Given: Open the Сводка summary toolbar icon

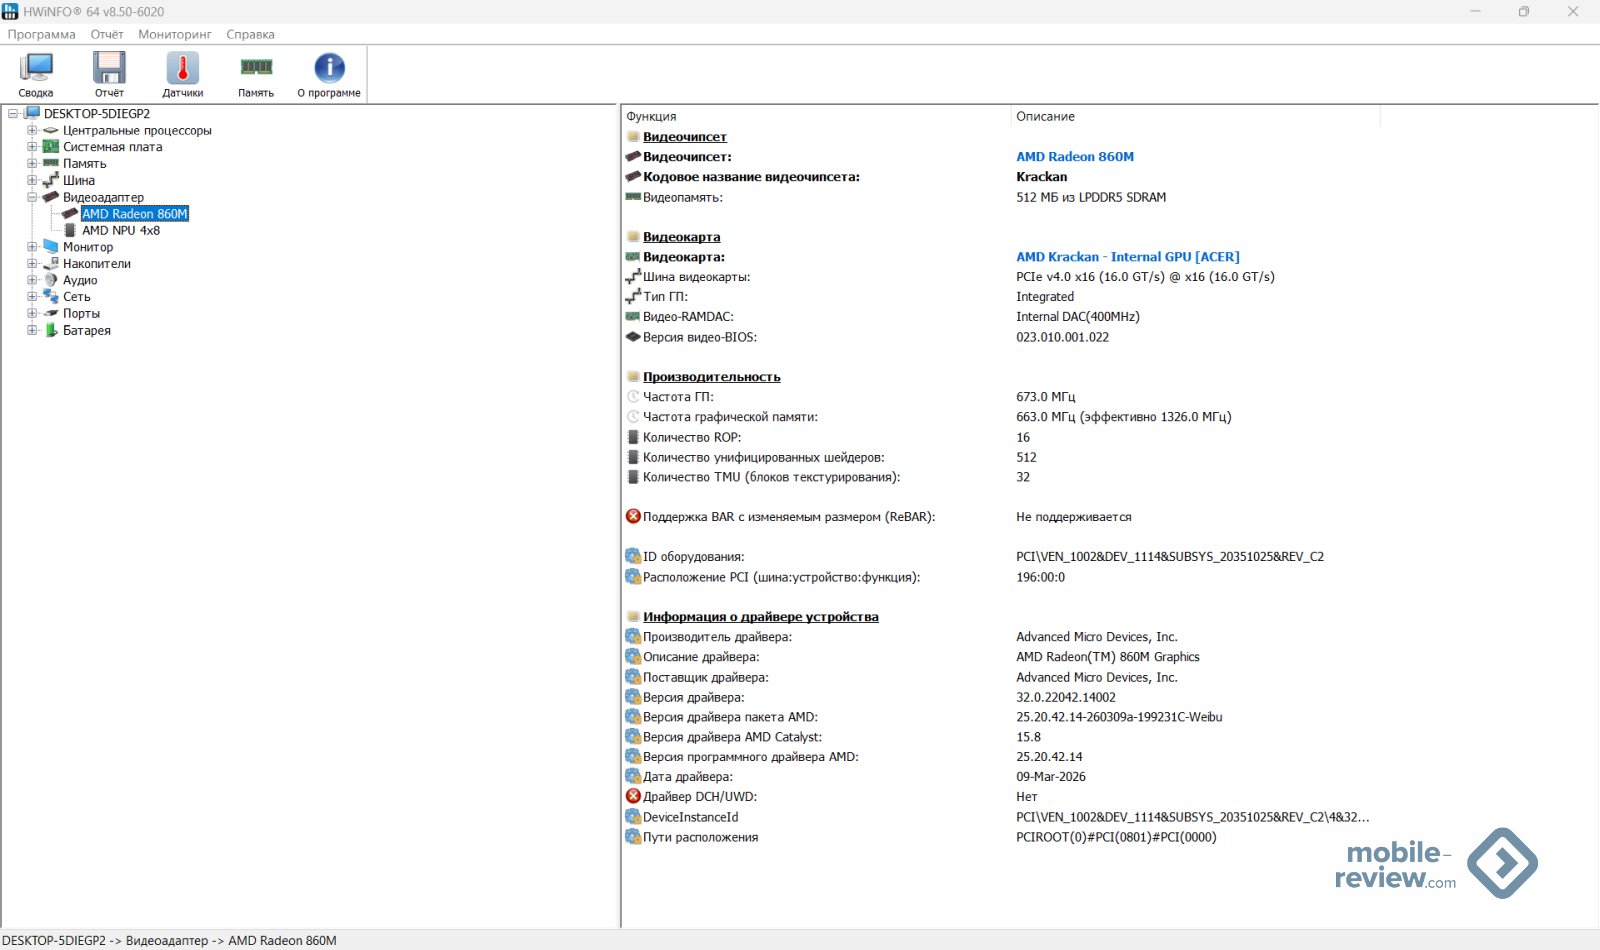Looking at the screenshot, I should 36,68.
